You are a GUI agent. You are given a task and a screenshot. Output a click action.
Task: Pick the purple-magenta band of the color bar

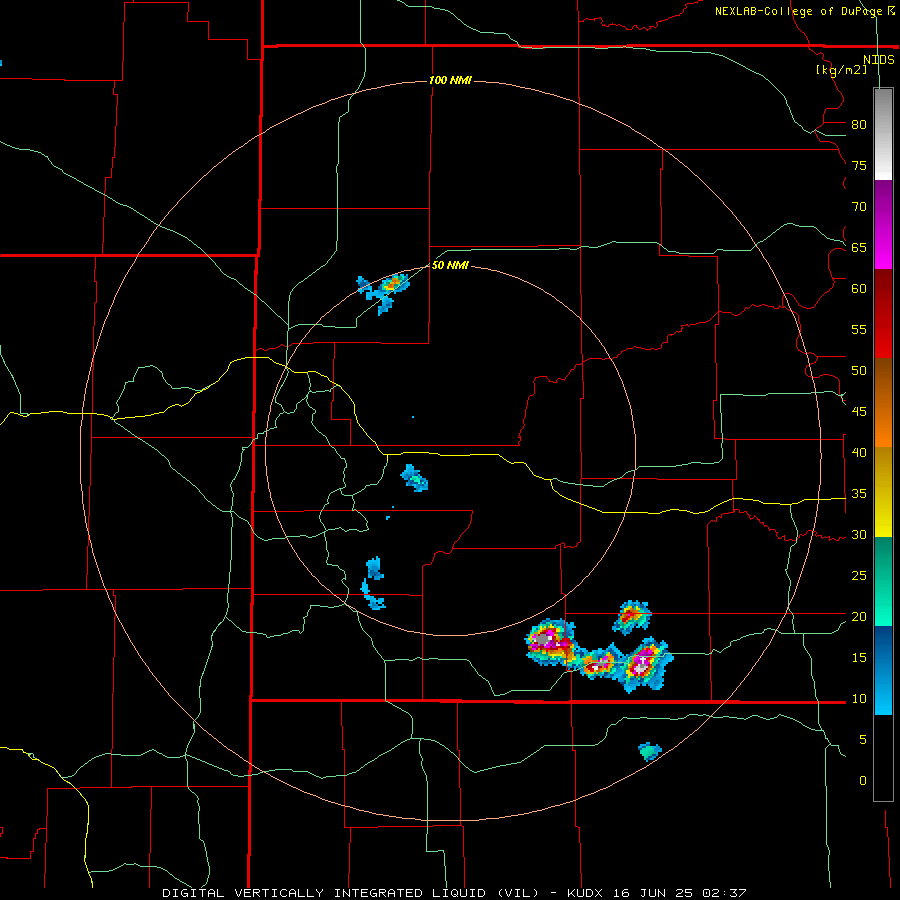883,224
